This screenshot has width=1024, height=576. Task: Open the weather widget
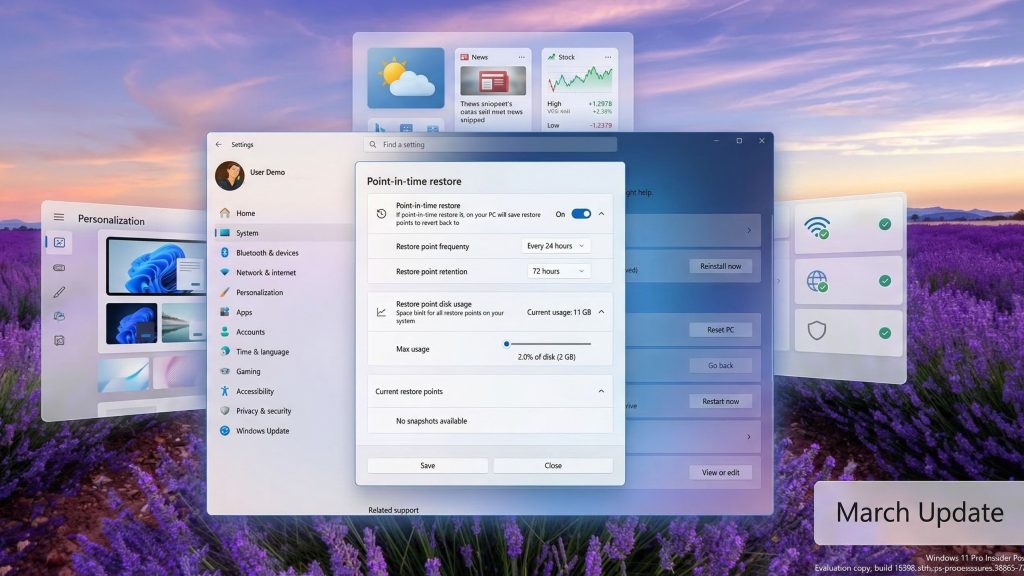[x=404, y=78]
